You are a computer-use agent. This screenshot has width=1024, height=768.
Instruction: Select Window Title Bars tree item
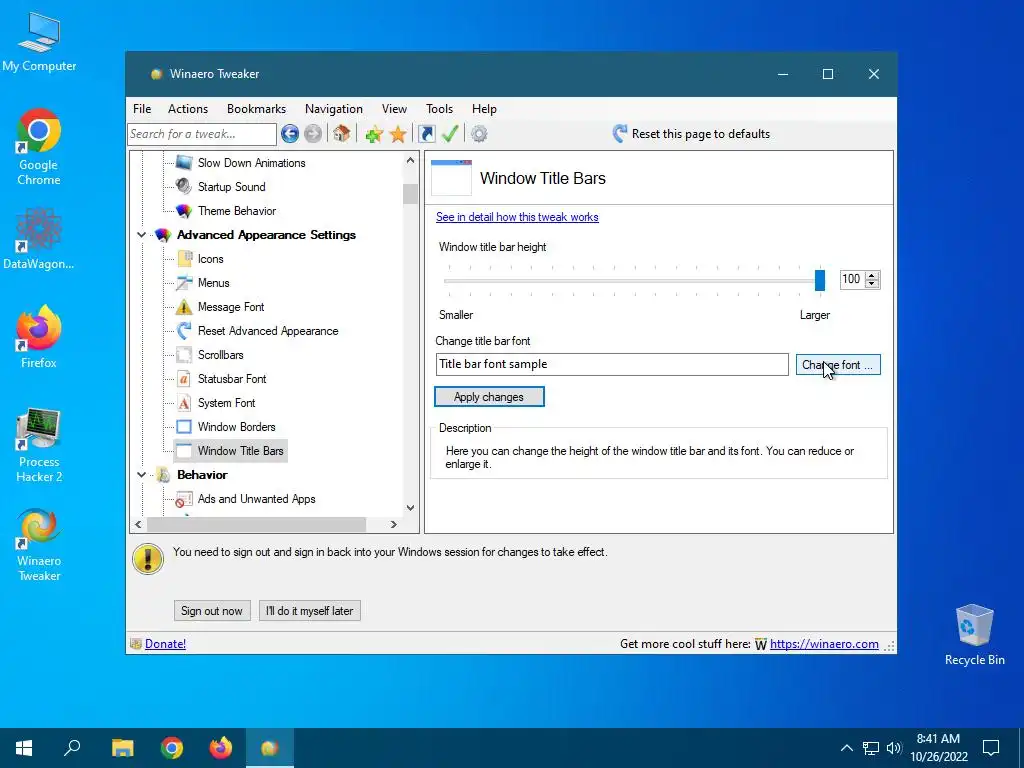click(x=240, y=451)
